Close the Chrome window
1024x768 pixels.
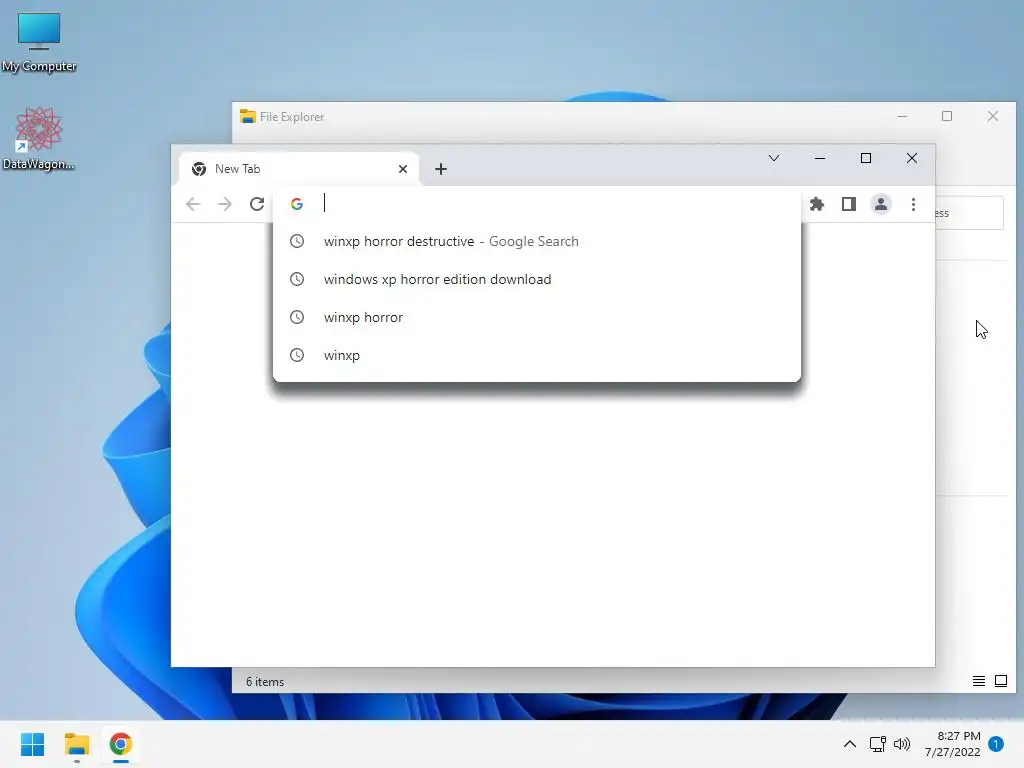912,158
